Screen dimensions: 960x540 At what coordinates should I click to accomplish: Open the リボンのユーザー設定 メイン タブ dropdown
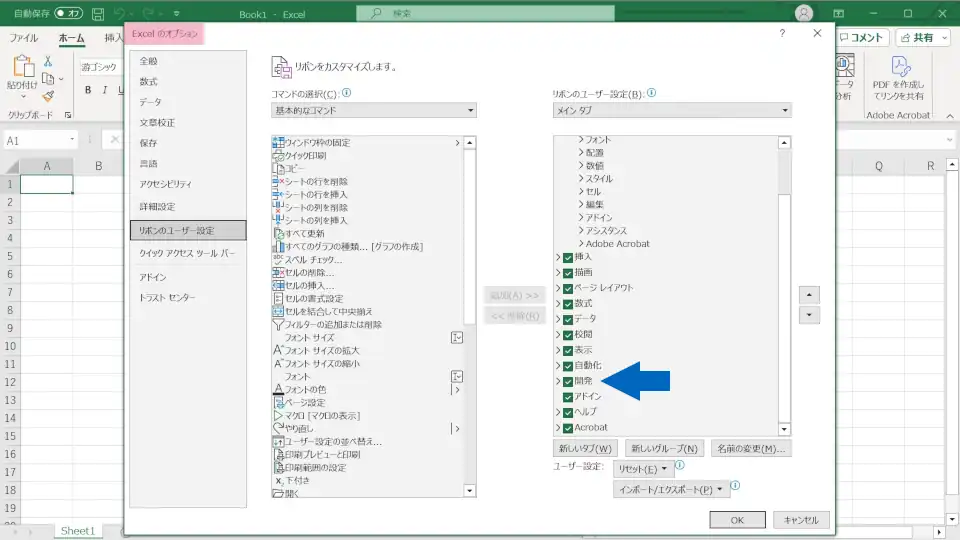point(671,110)
